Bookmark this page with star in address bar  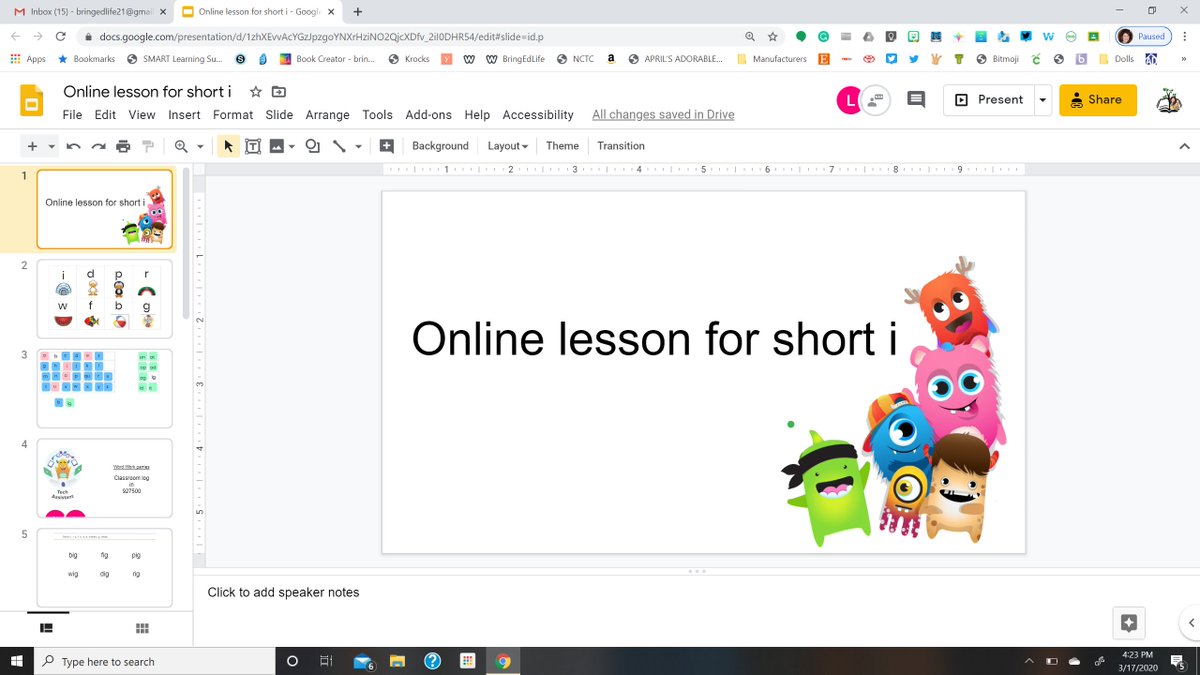pos(772,36)
